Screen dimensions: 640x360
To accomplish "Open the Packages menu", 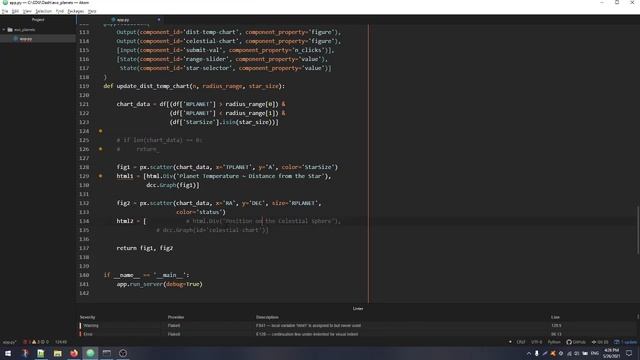I will click(76, 11).
